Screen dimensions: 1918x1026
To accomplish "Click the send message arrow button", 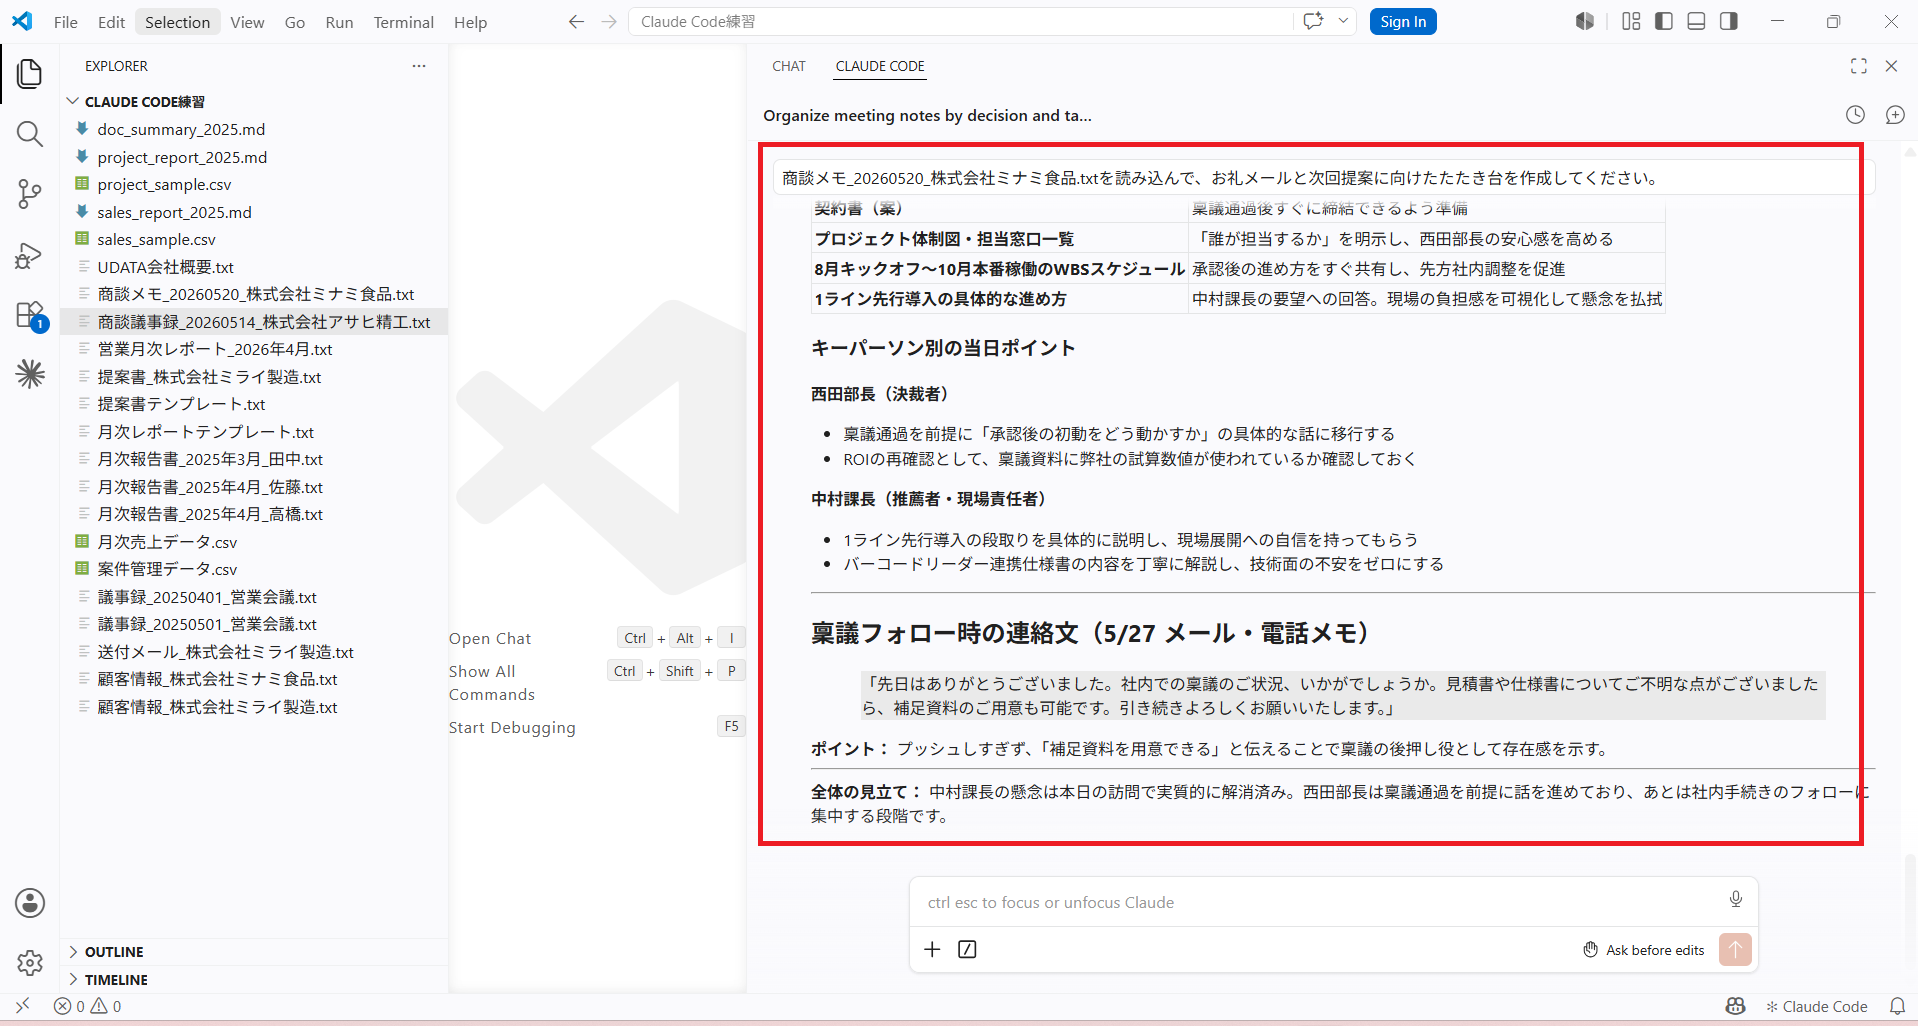I will pos(1735,949).
